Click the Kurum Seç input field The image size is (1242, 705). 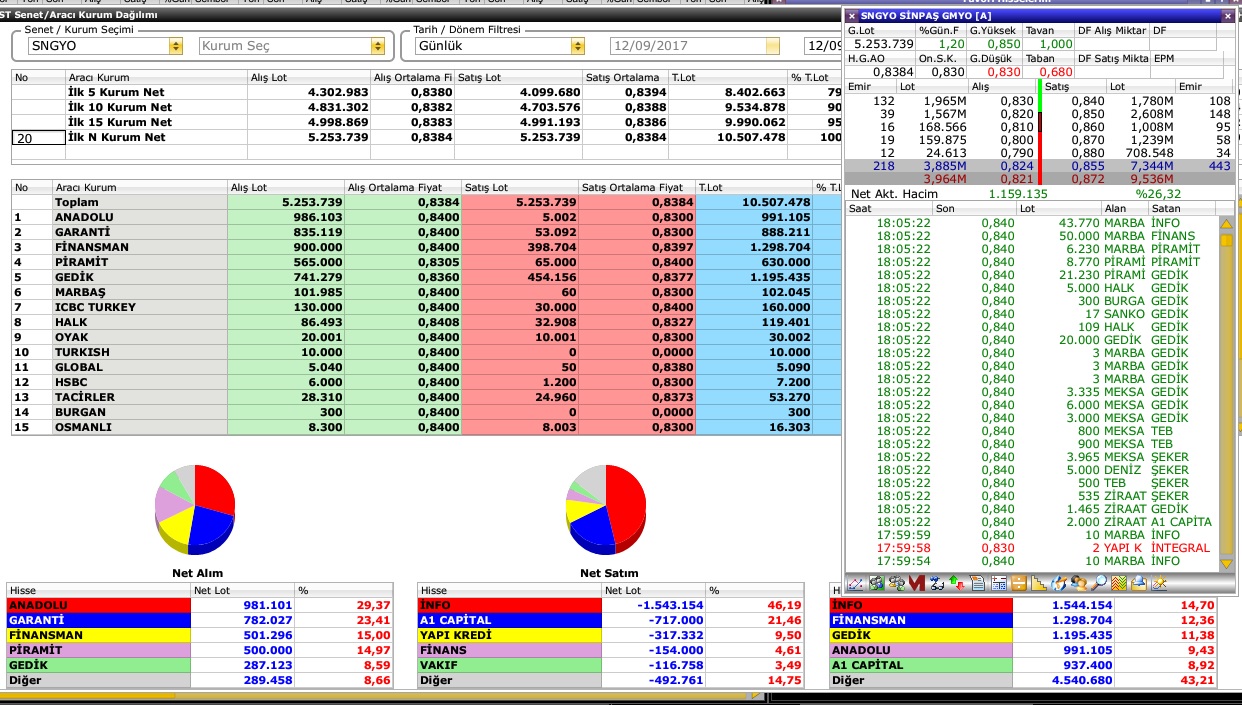[x=284, y=46]
